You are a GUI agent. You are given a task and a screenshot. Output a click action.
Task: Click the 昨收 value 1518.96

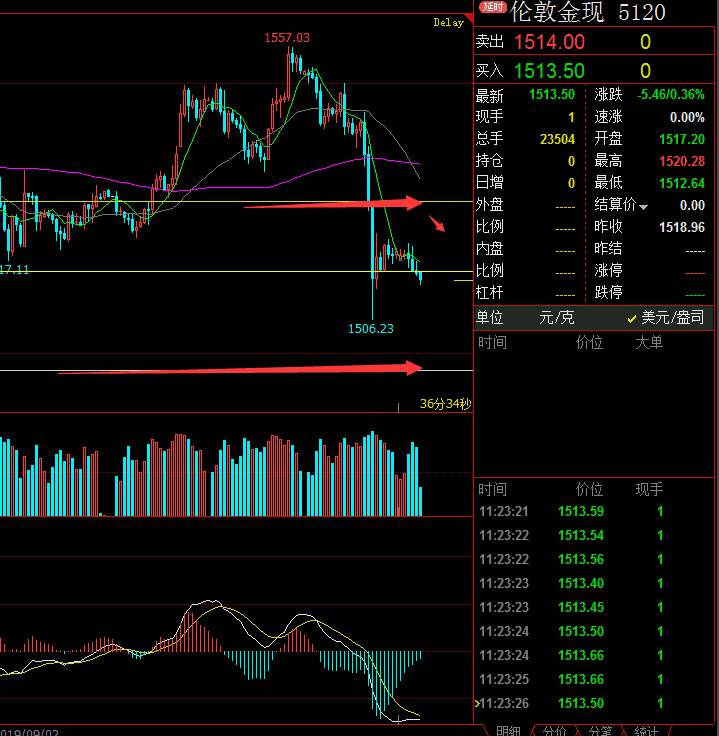point(682,227)
